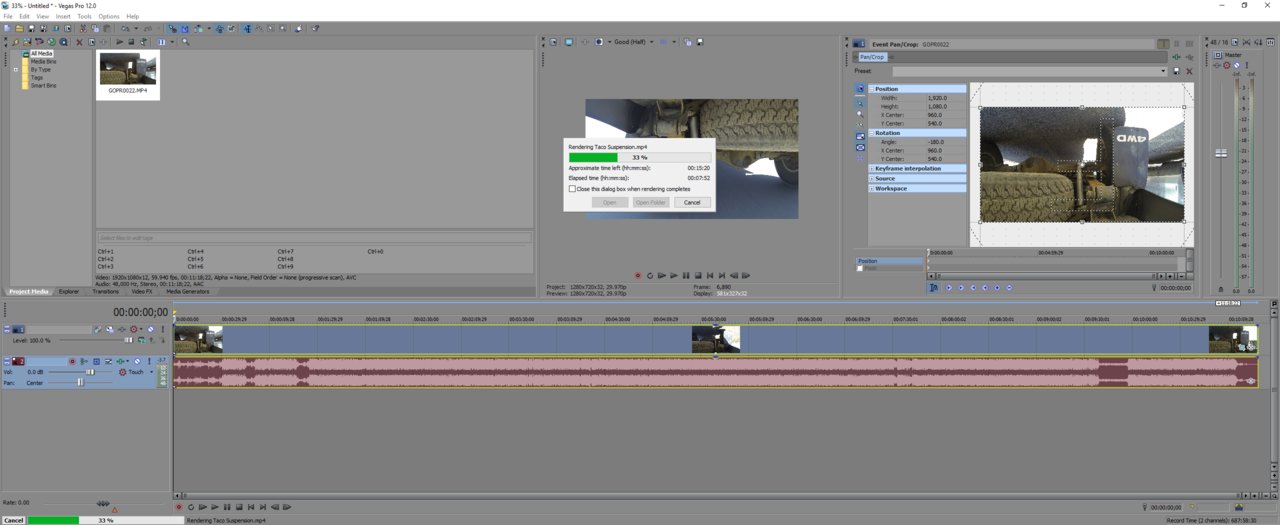Open the audio track Touch automation dropdown
1280x525 pixels.
pos(151,372)
